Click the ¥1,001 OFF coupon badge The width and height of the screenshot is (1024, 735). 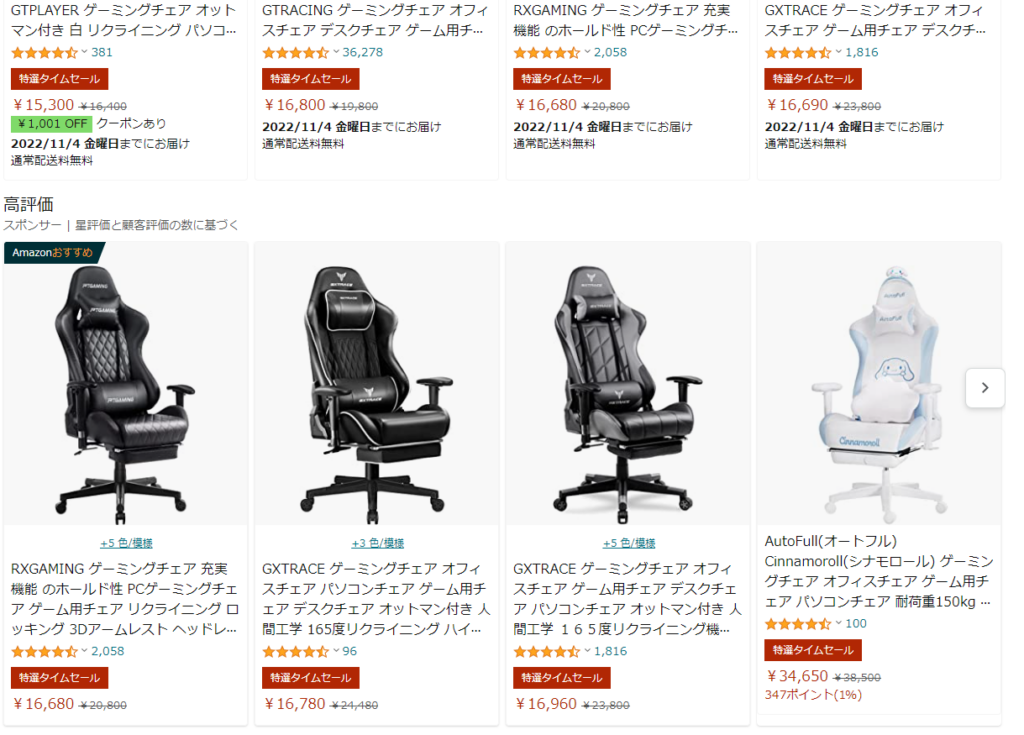coord(52,123)
